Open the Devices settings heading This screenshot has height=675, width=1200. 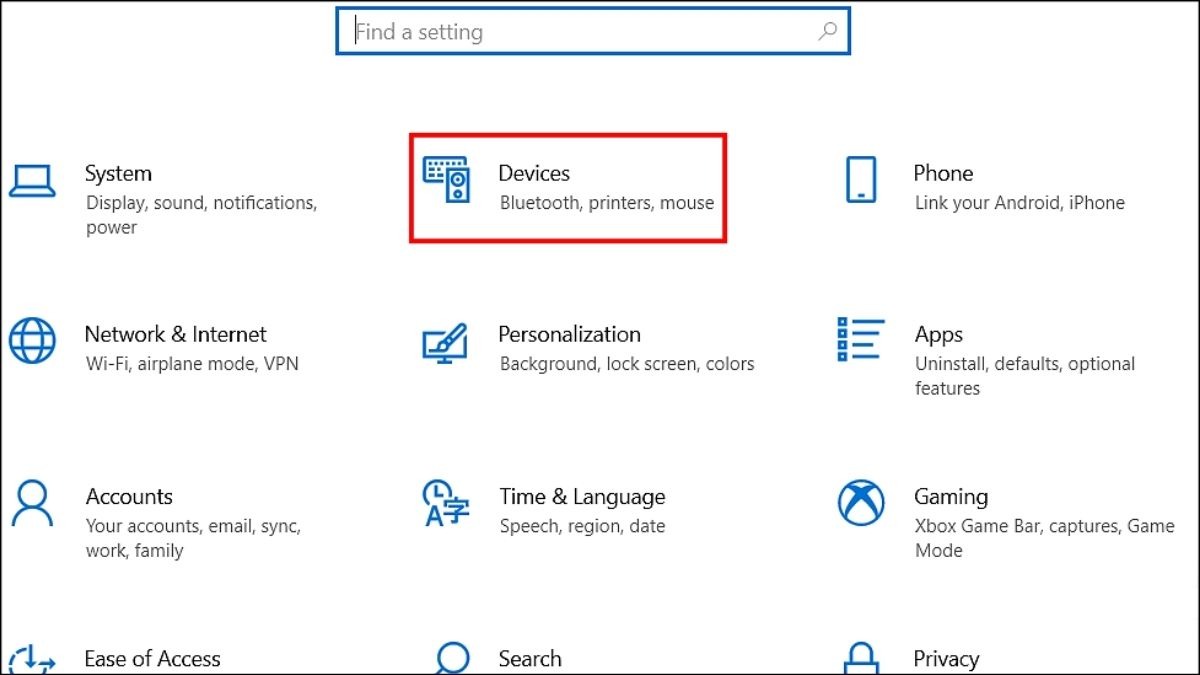534,173
